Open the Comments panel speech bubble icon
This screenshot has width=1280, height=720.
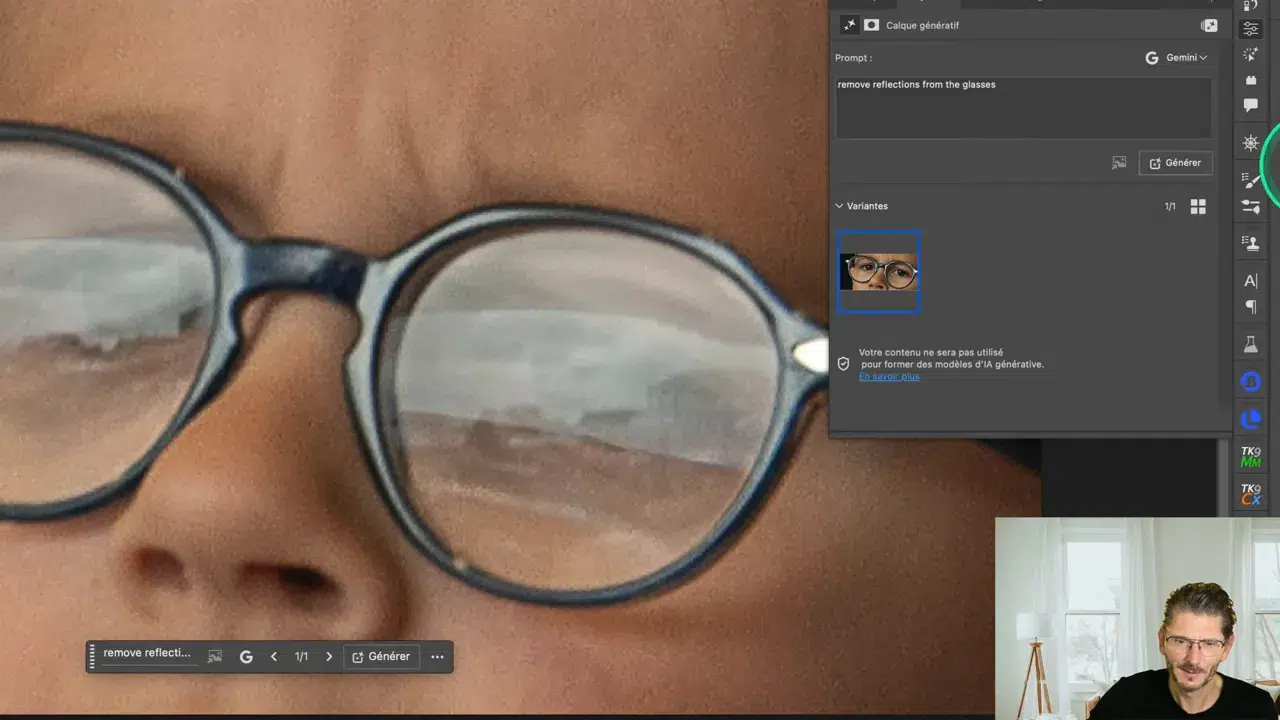pos(1250,105)
